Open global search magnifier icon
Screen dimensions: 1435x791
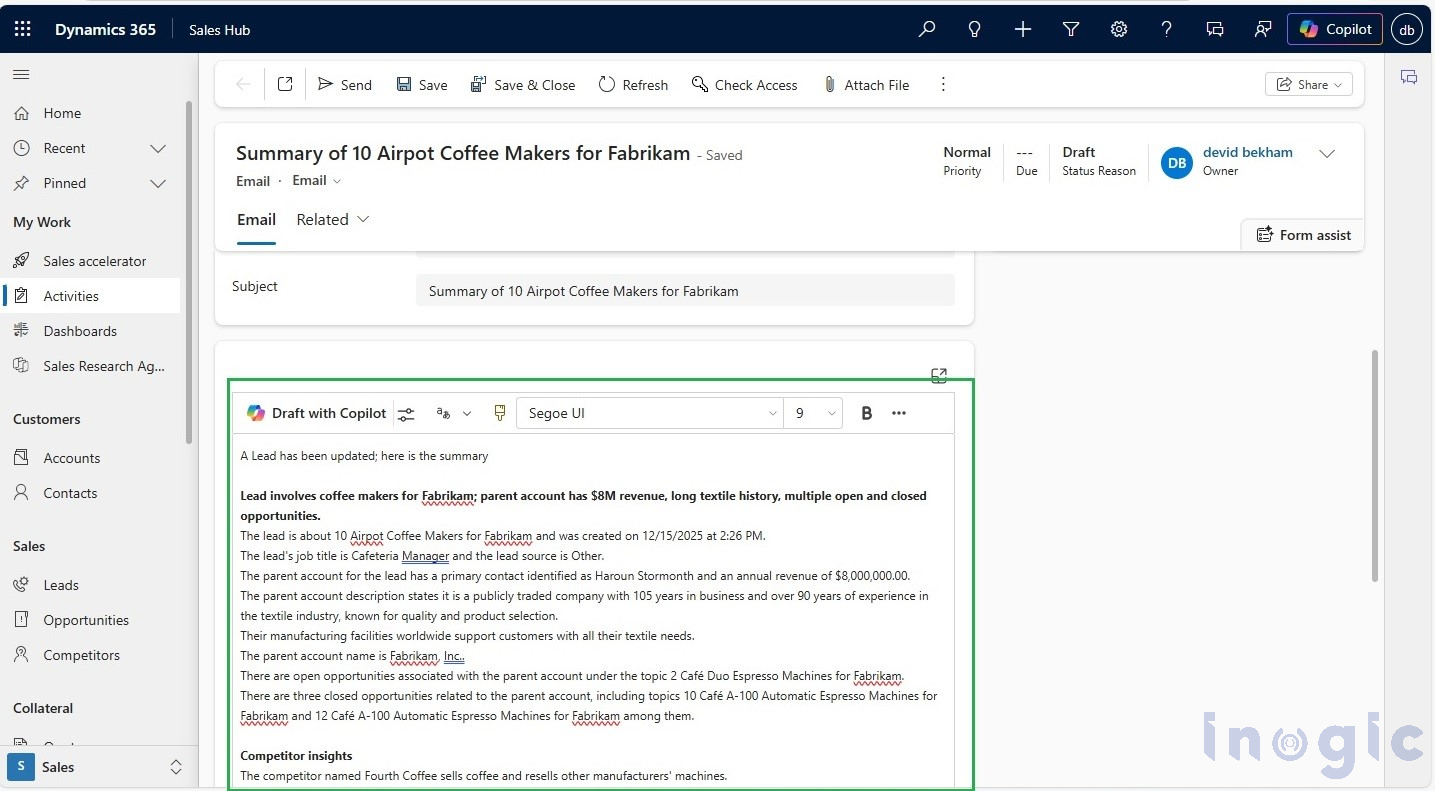[x=926, y=29]
